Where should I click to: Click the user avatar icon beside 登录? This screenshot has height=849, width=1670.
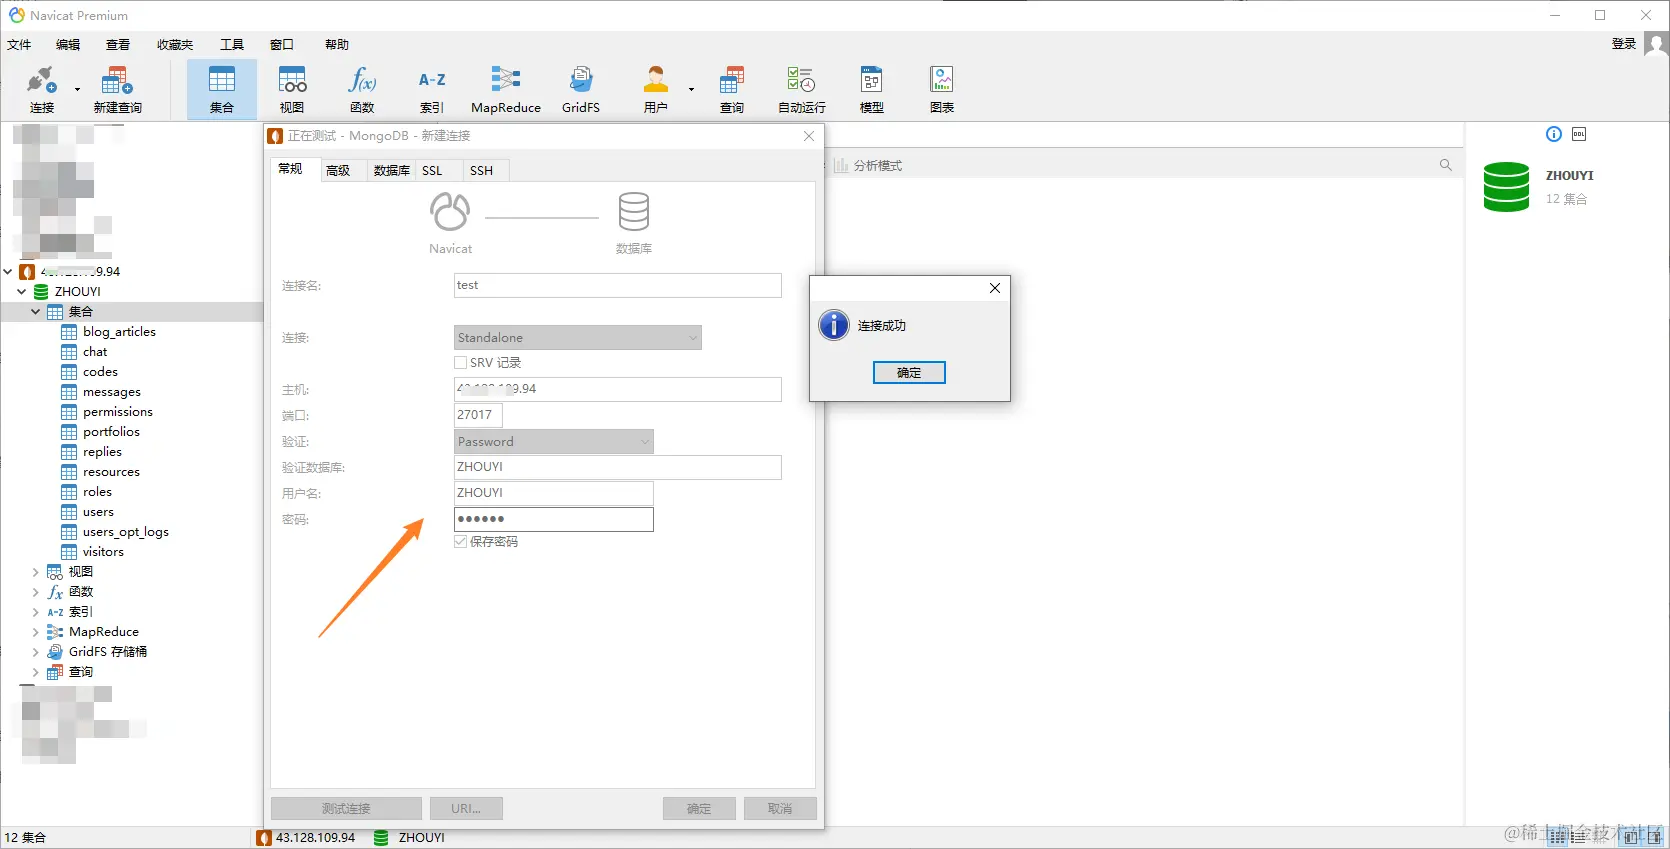(1656, 44)
